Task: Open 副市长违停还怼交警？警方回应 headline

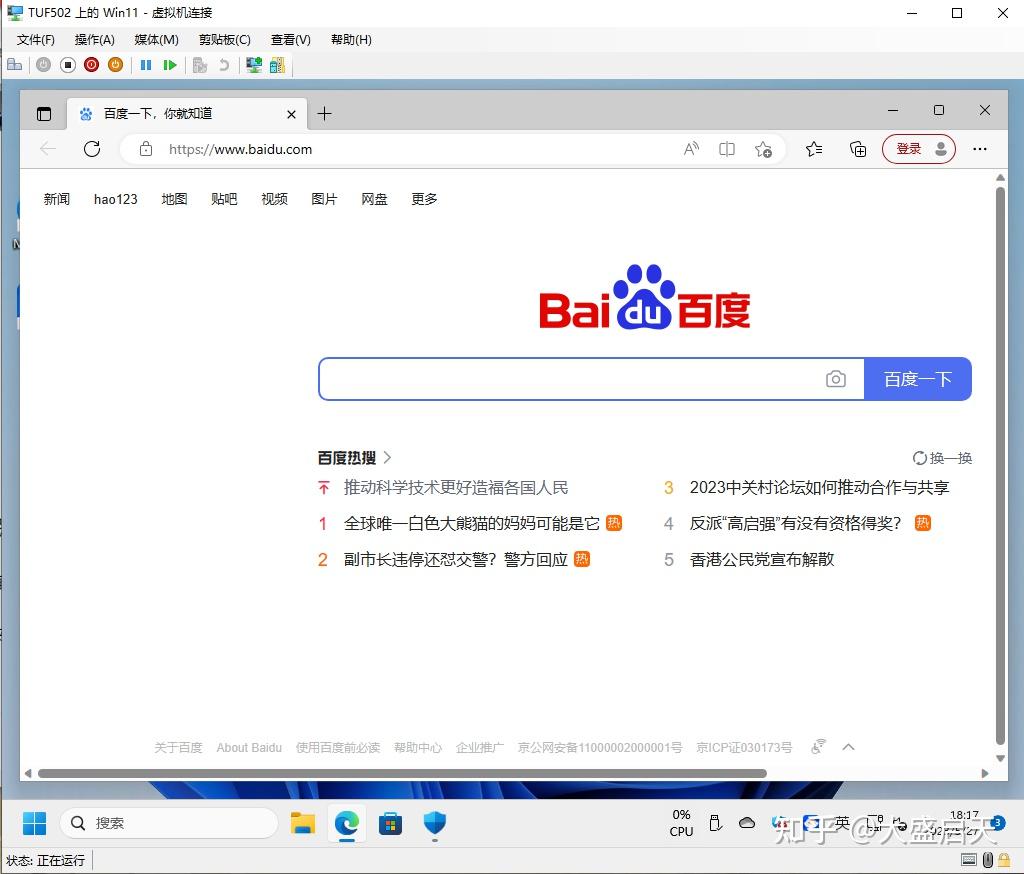Action: pos(455,559)
